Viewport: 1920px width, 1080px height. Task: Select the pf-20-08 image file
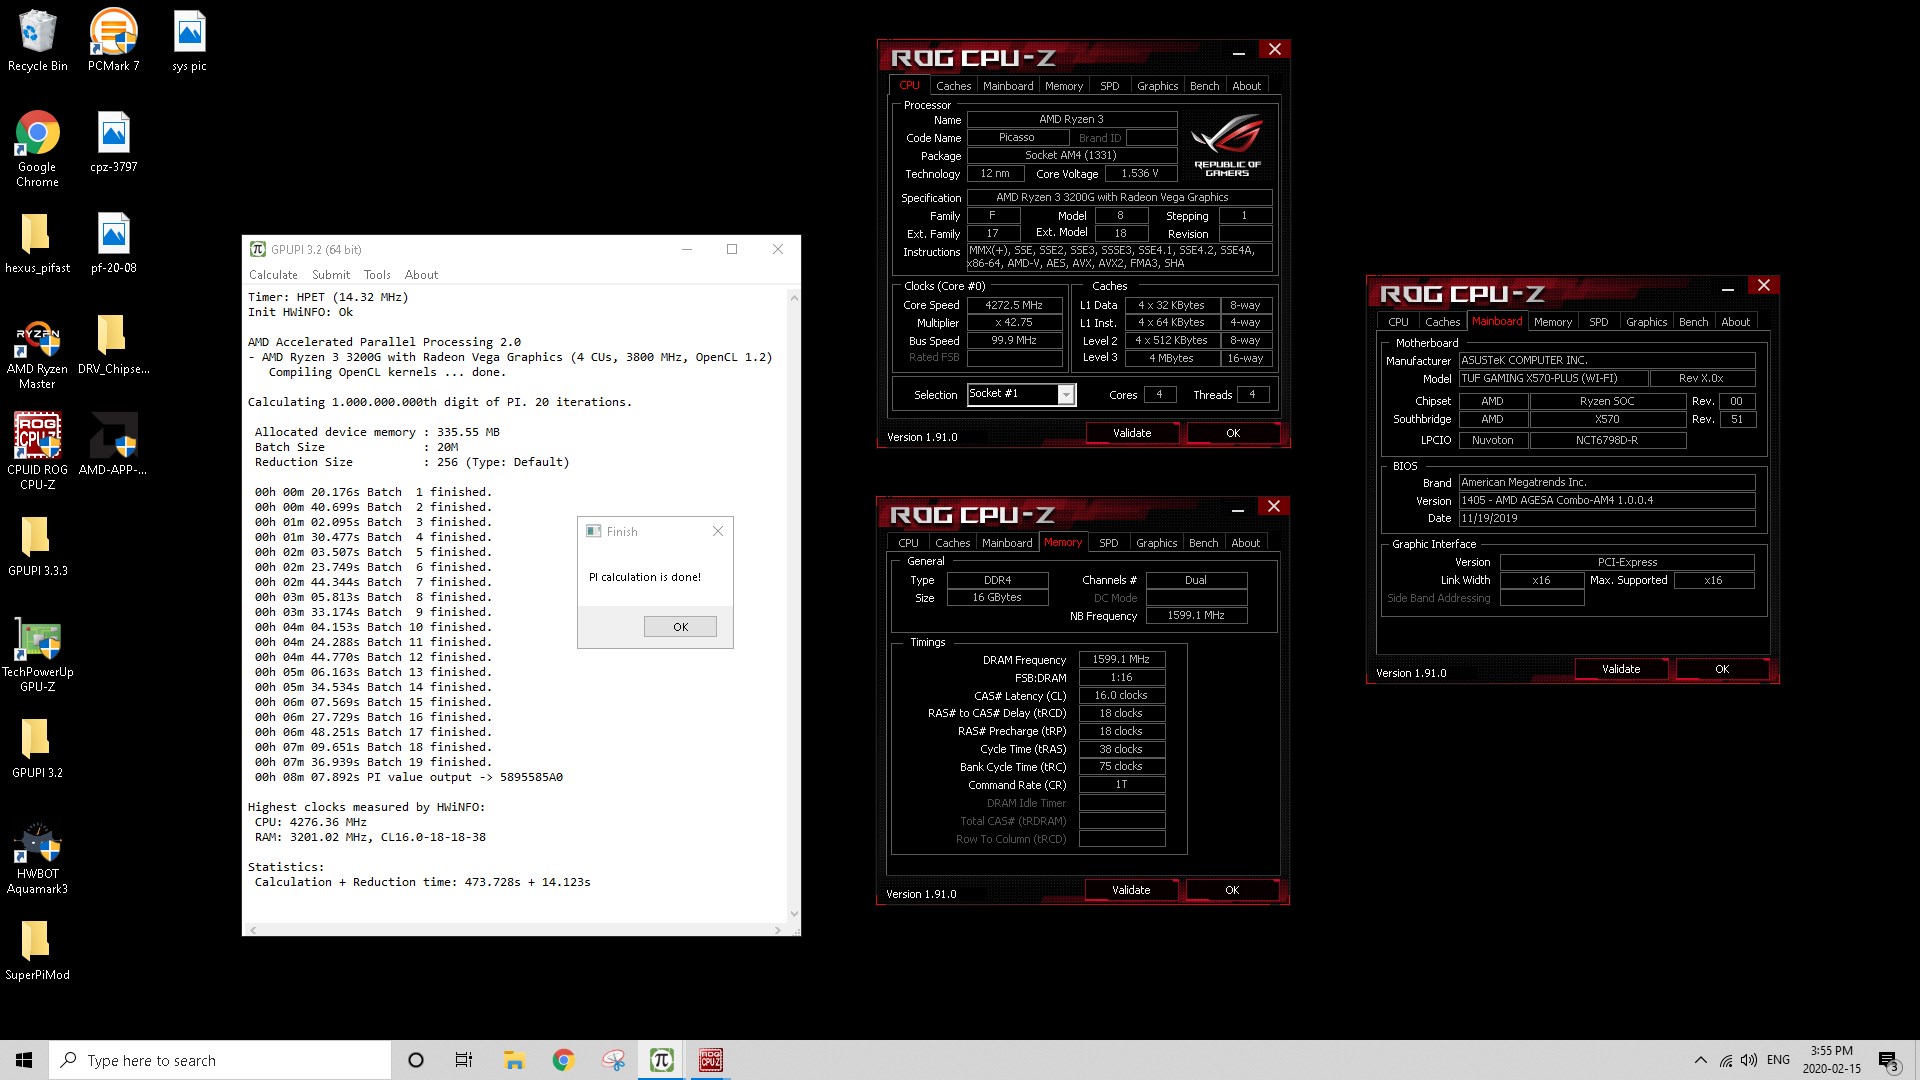[113, 242]
